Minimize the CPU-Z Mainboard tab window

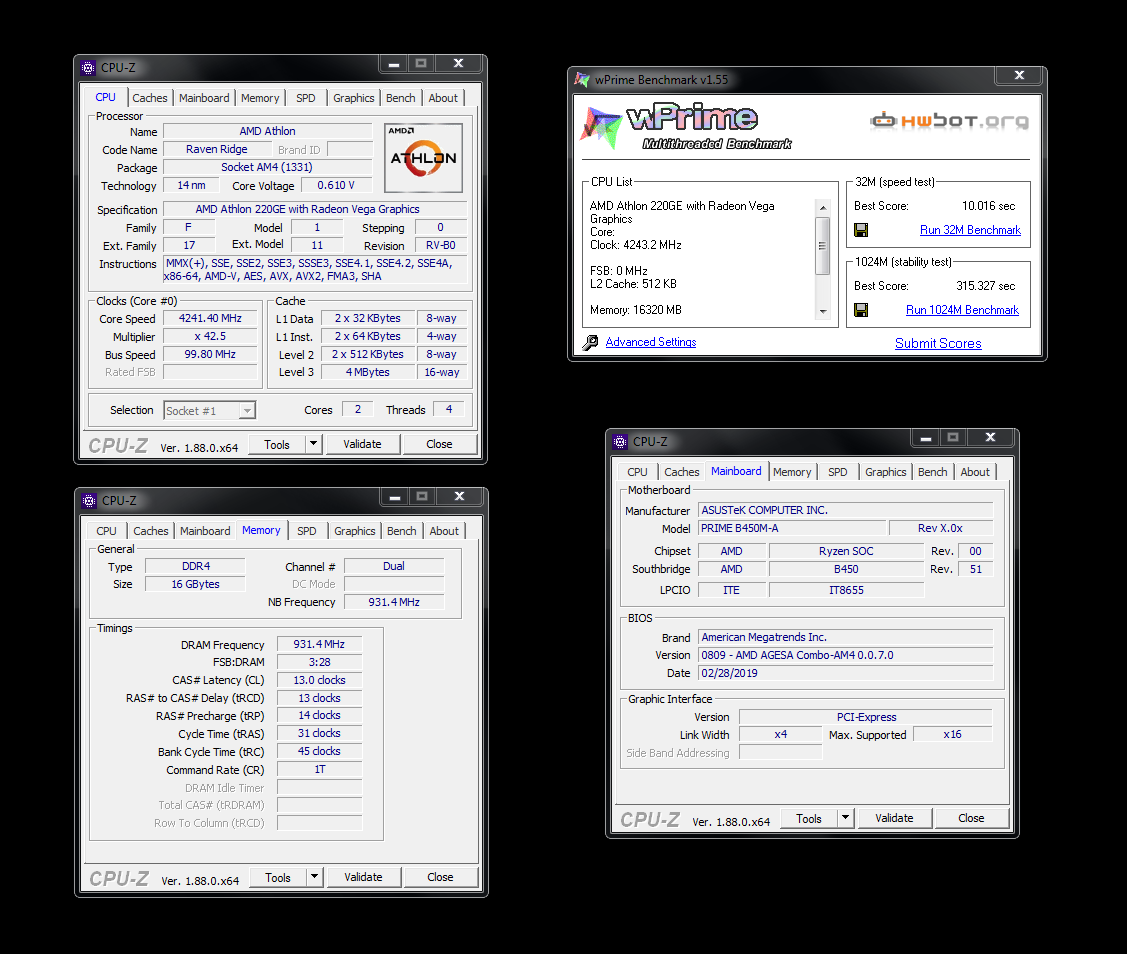pyautogui.click(x=926, y=438)
